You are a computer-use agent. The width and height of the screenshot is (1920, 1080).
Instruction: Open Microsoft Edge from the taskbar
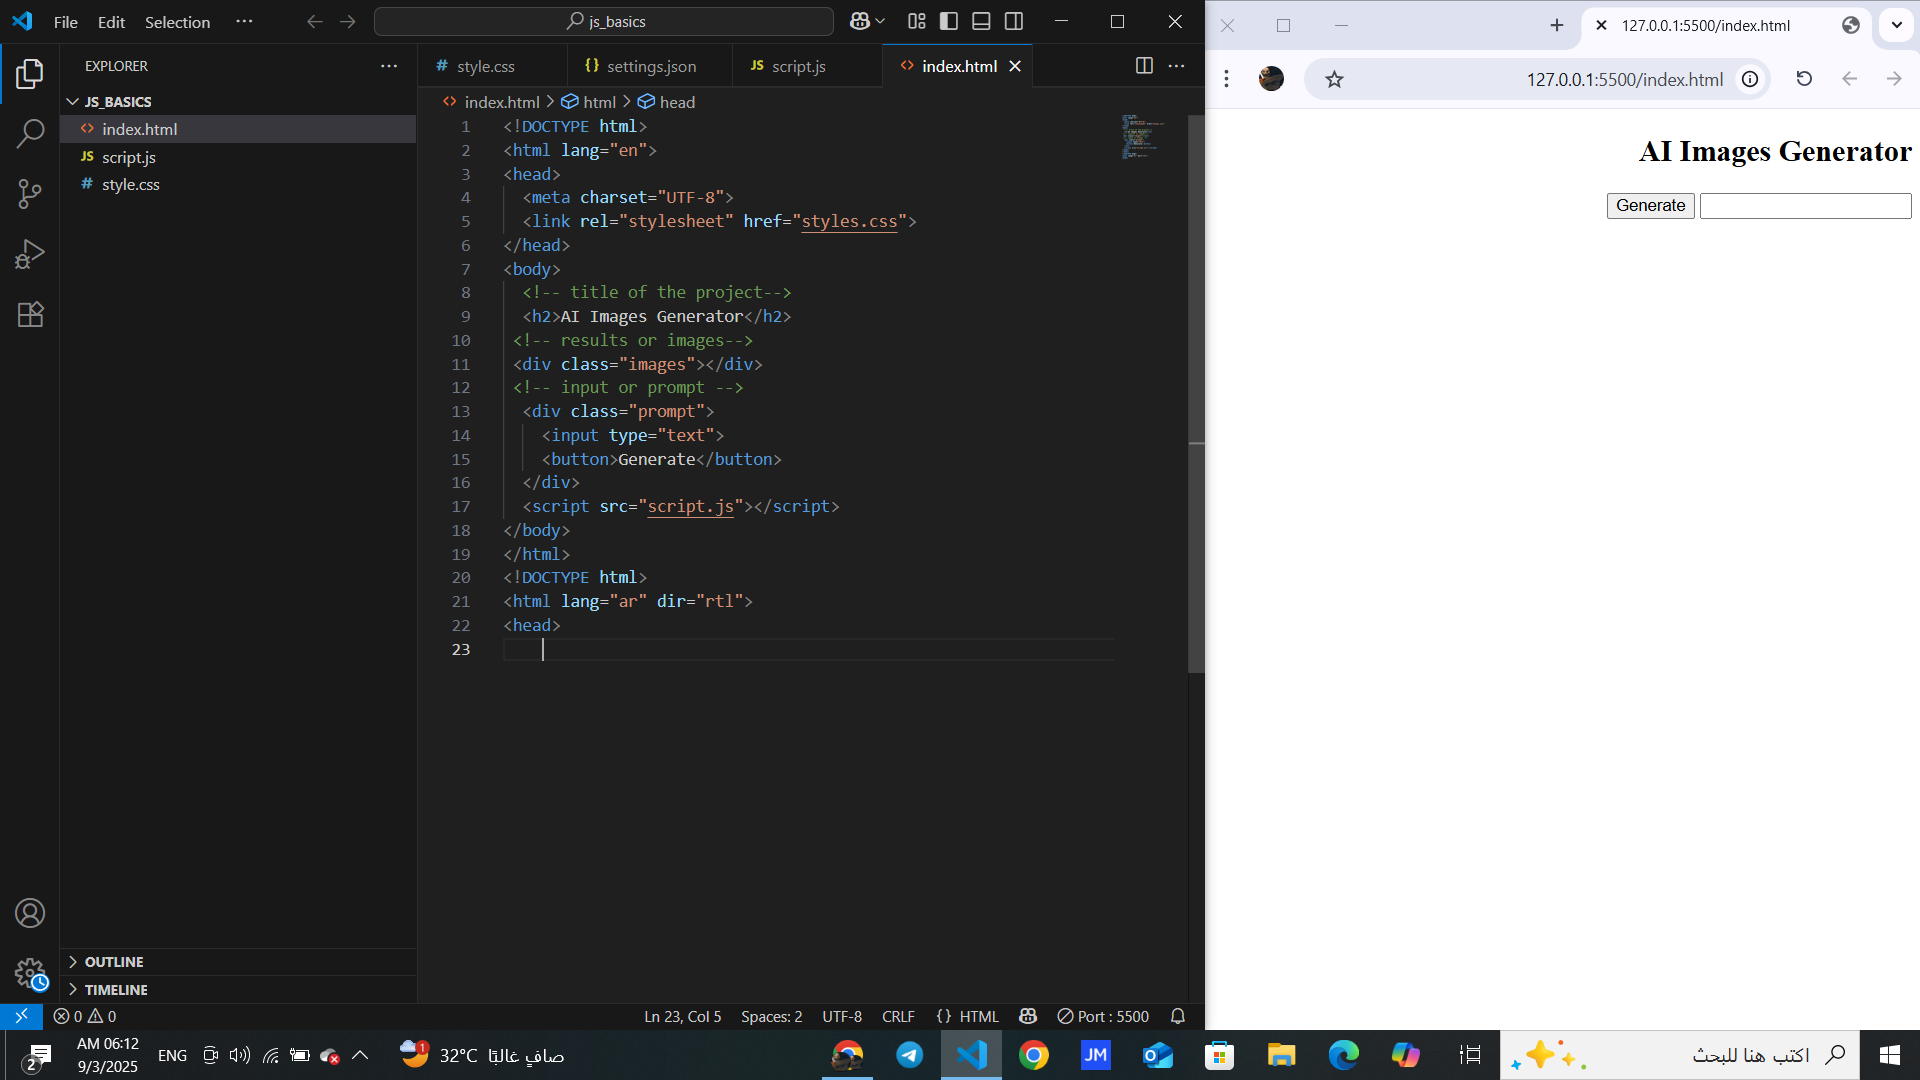coord(1343,1055)
